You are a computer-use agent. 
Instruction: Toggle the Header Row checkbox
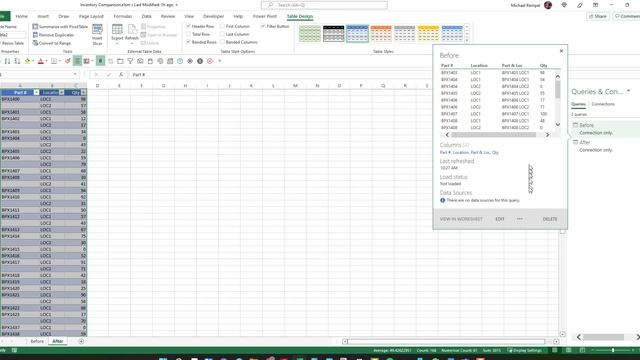(x=188, y=26)
